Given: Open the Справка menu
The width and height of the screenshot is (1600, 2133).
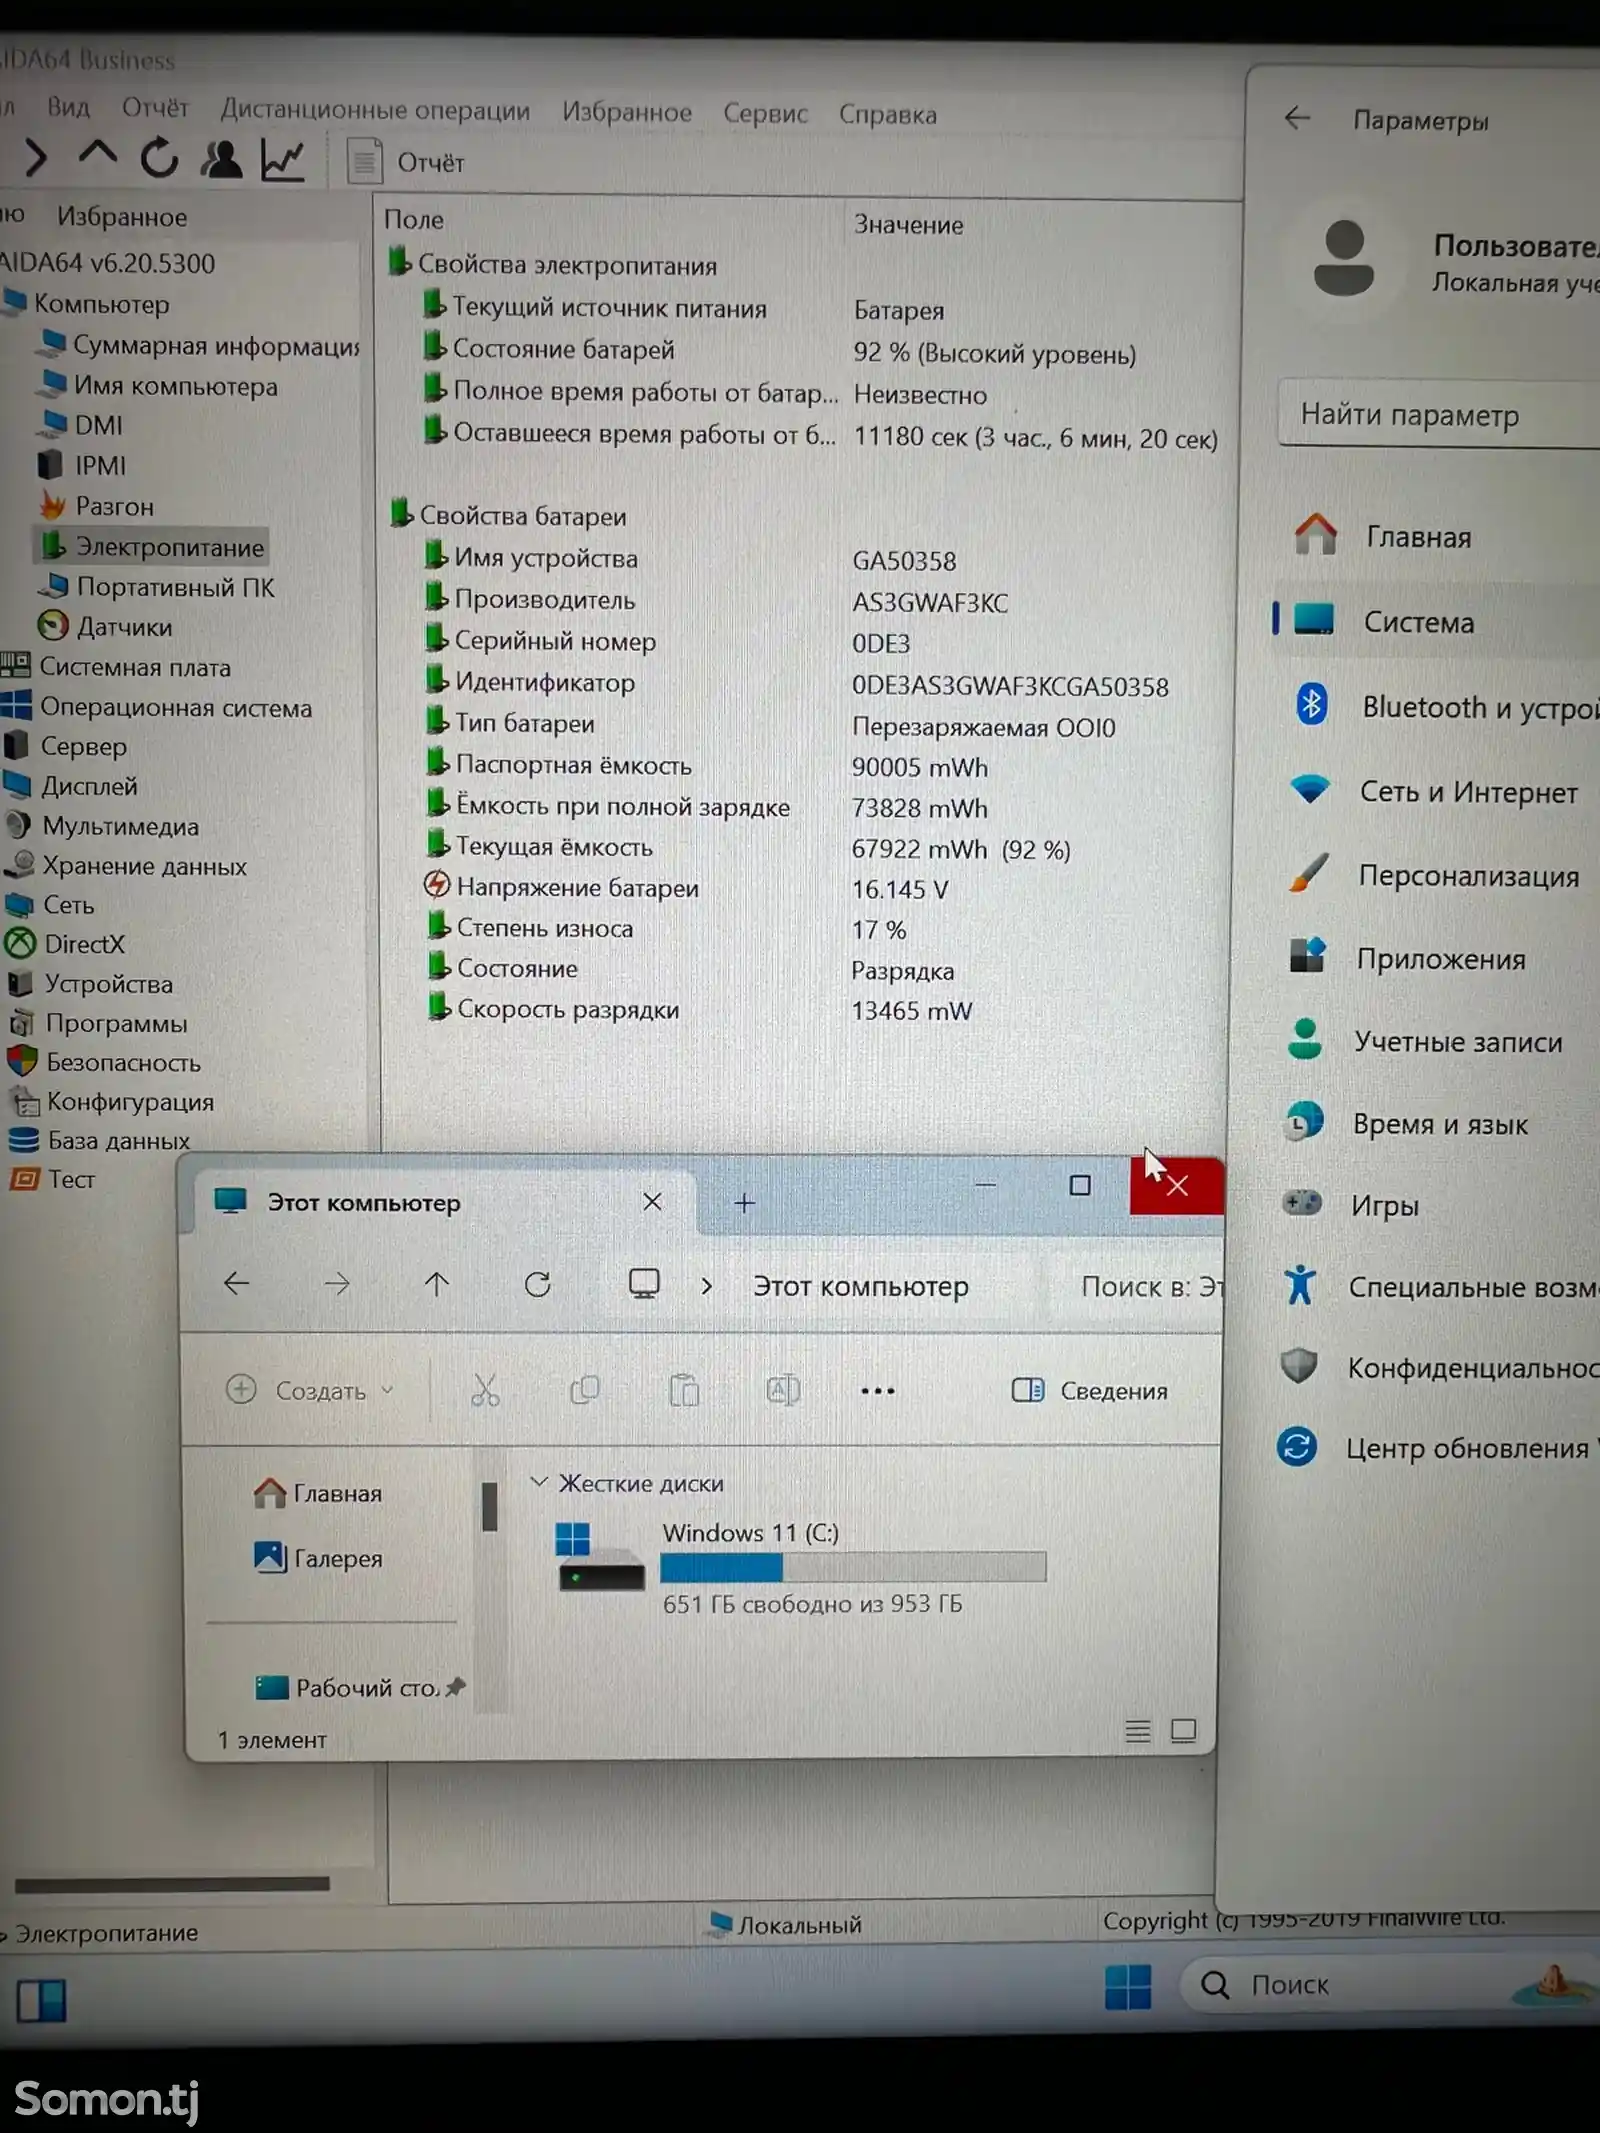Looking at the screenshot, I should (888, 115).
